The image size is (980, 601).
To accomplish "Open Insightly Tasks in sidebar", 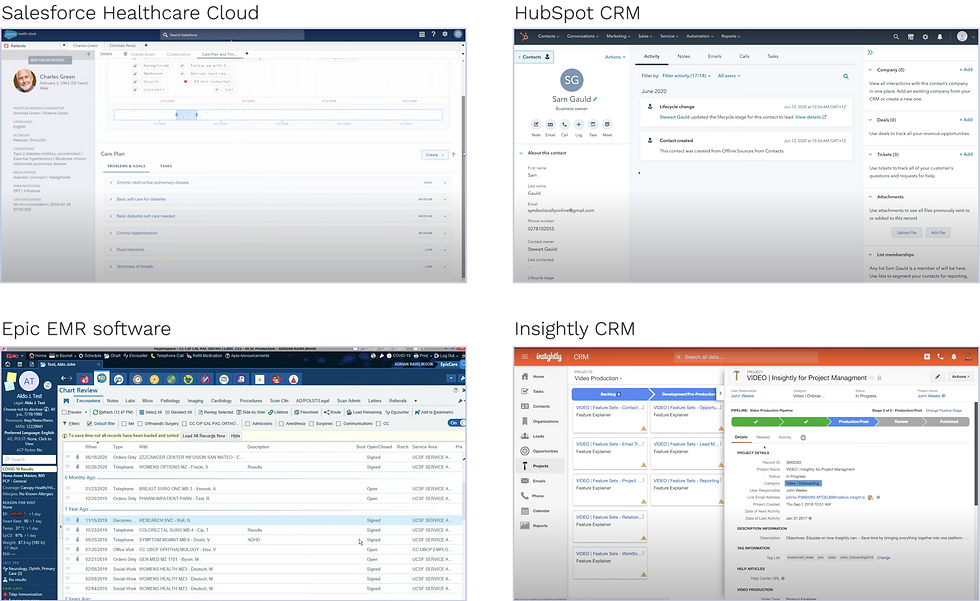I will (x=533, y=391).
